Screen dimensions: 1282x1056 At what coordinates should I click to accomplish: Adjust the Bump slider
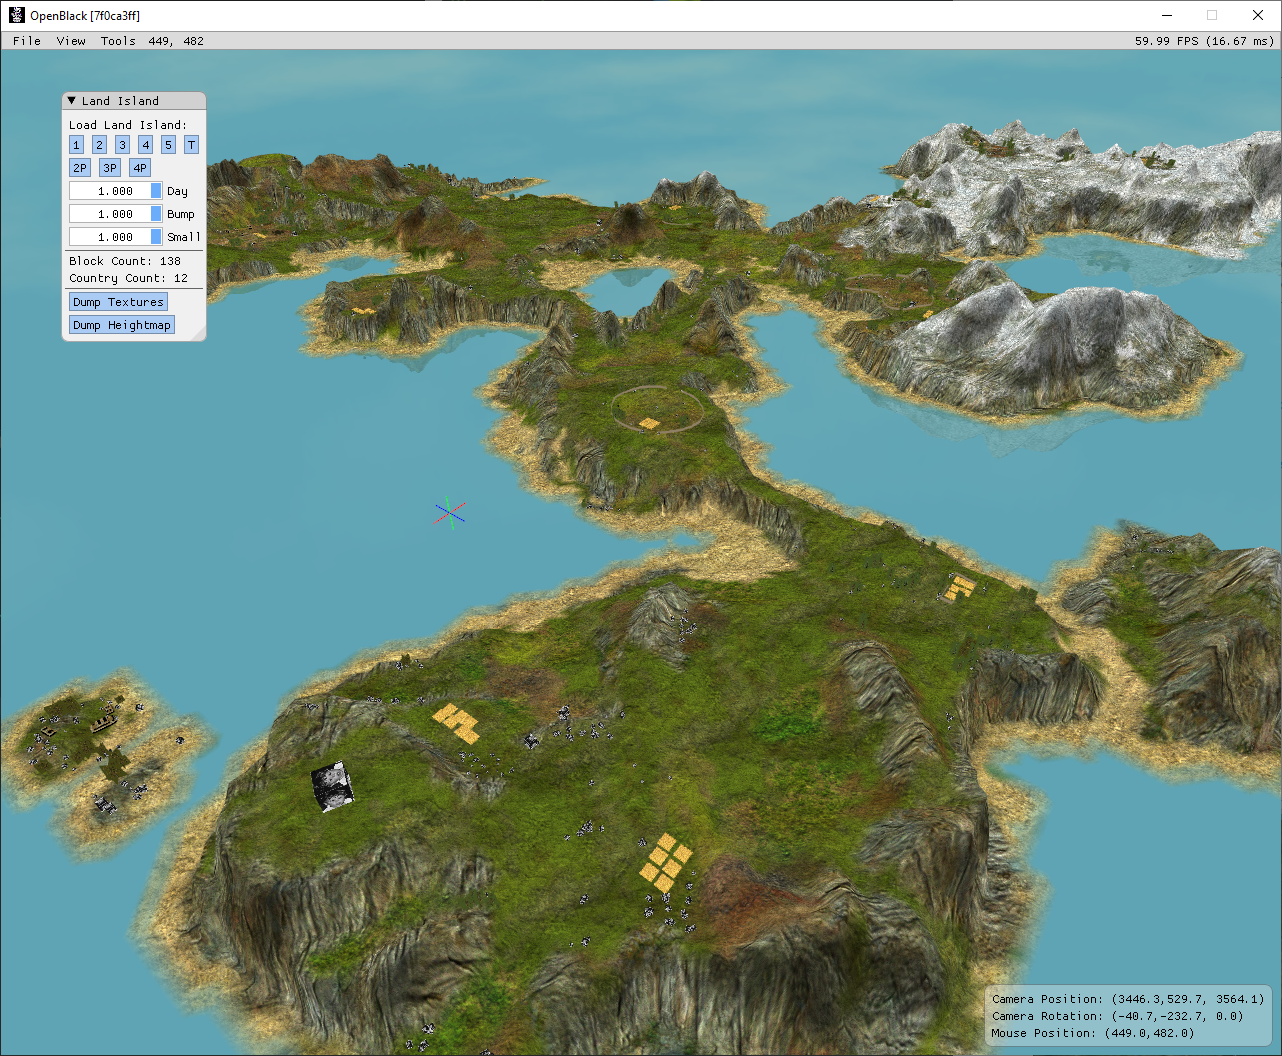tap(116, 214)
